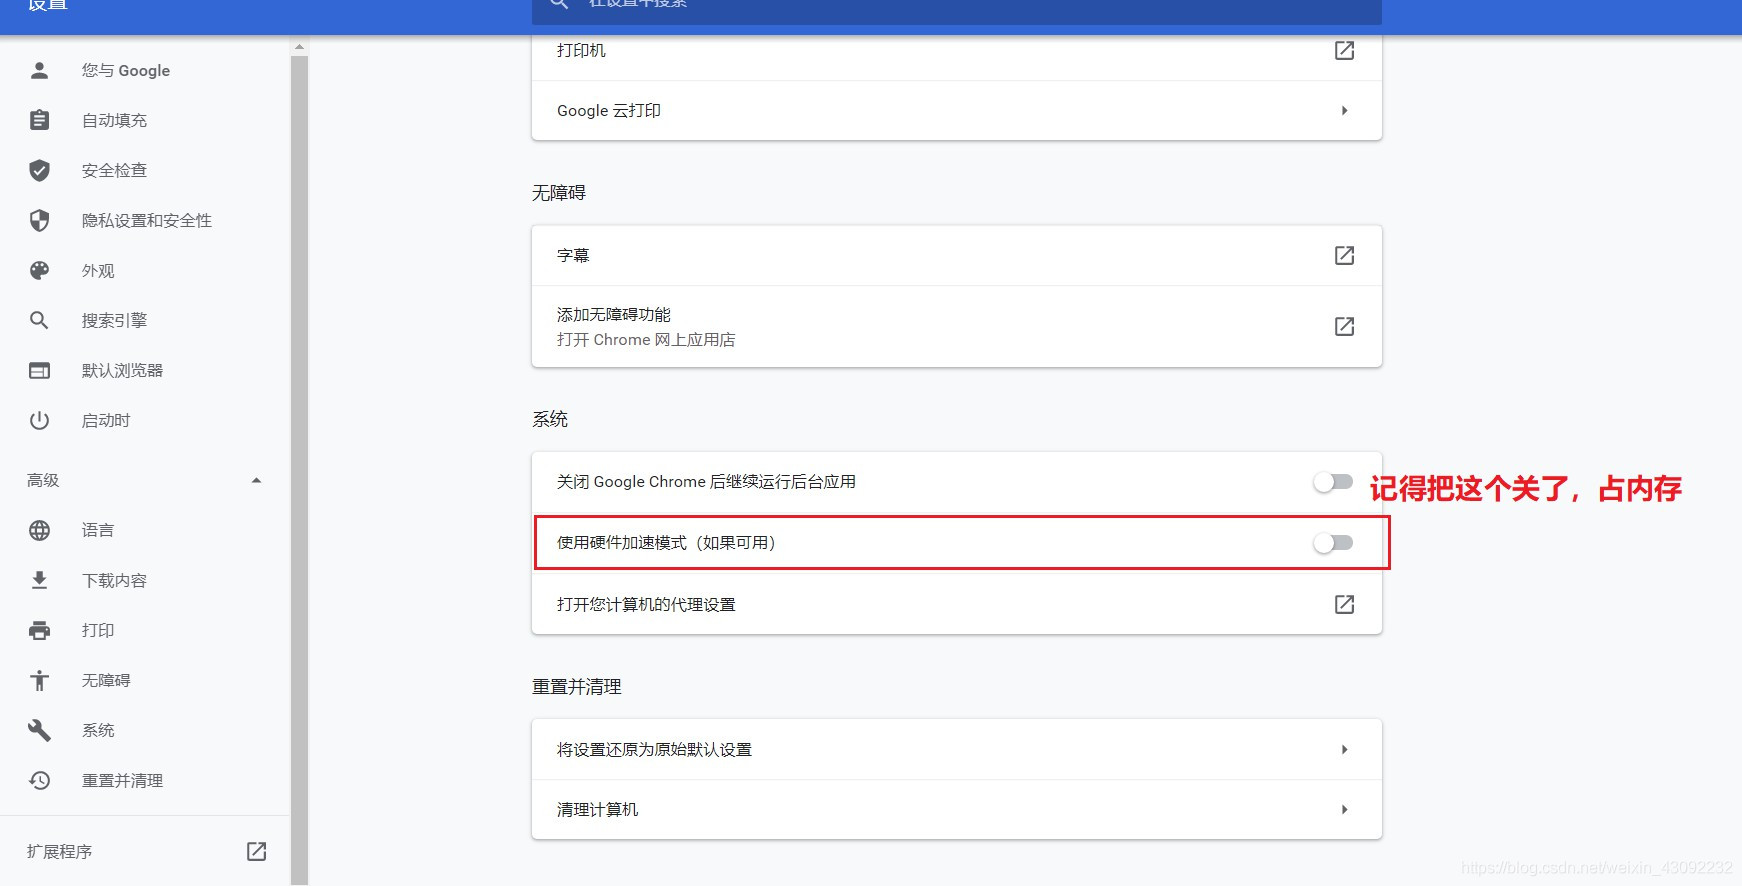Click the browser window icon for 默认浏览器

coord(39,370)
